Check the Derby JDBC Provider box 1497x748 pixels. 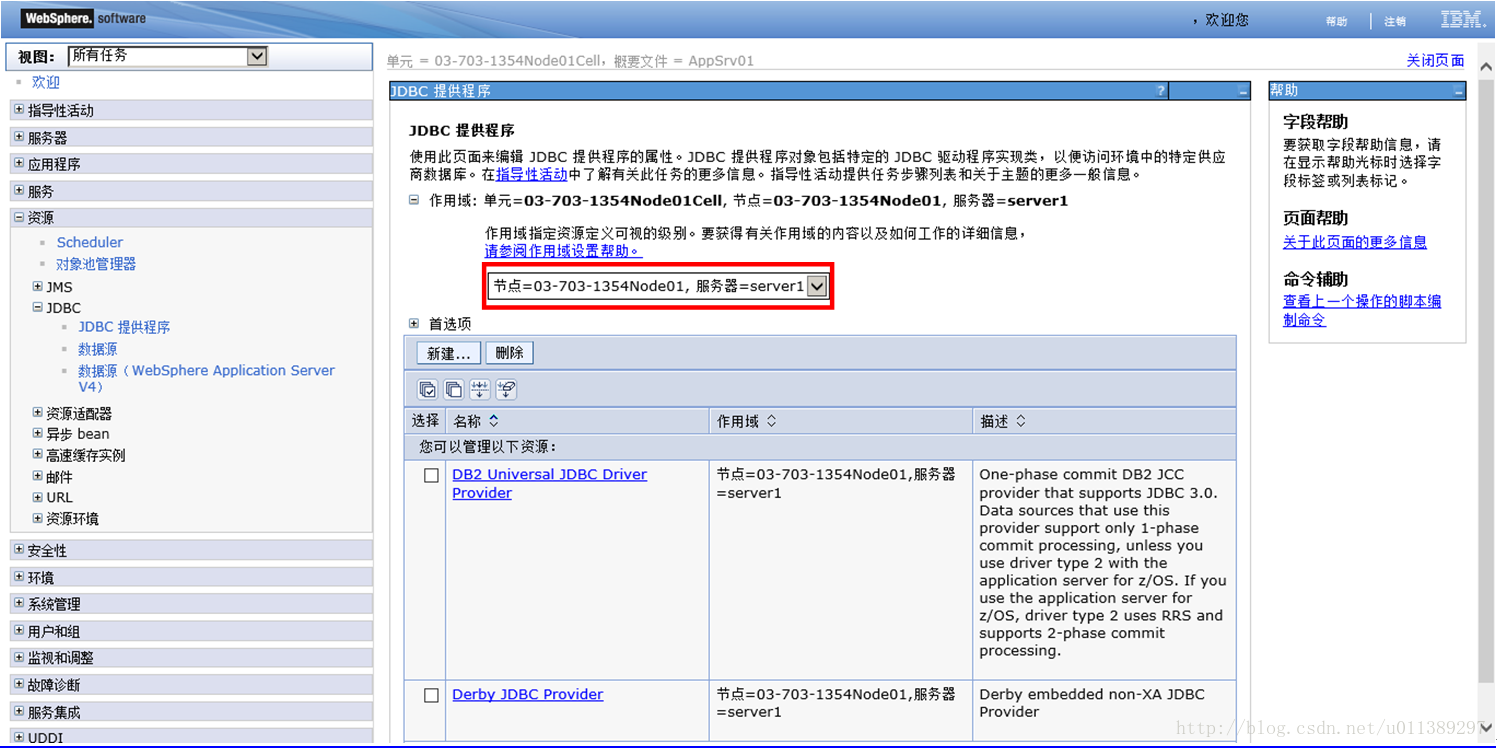(x=431, y=695)
